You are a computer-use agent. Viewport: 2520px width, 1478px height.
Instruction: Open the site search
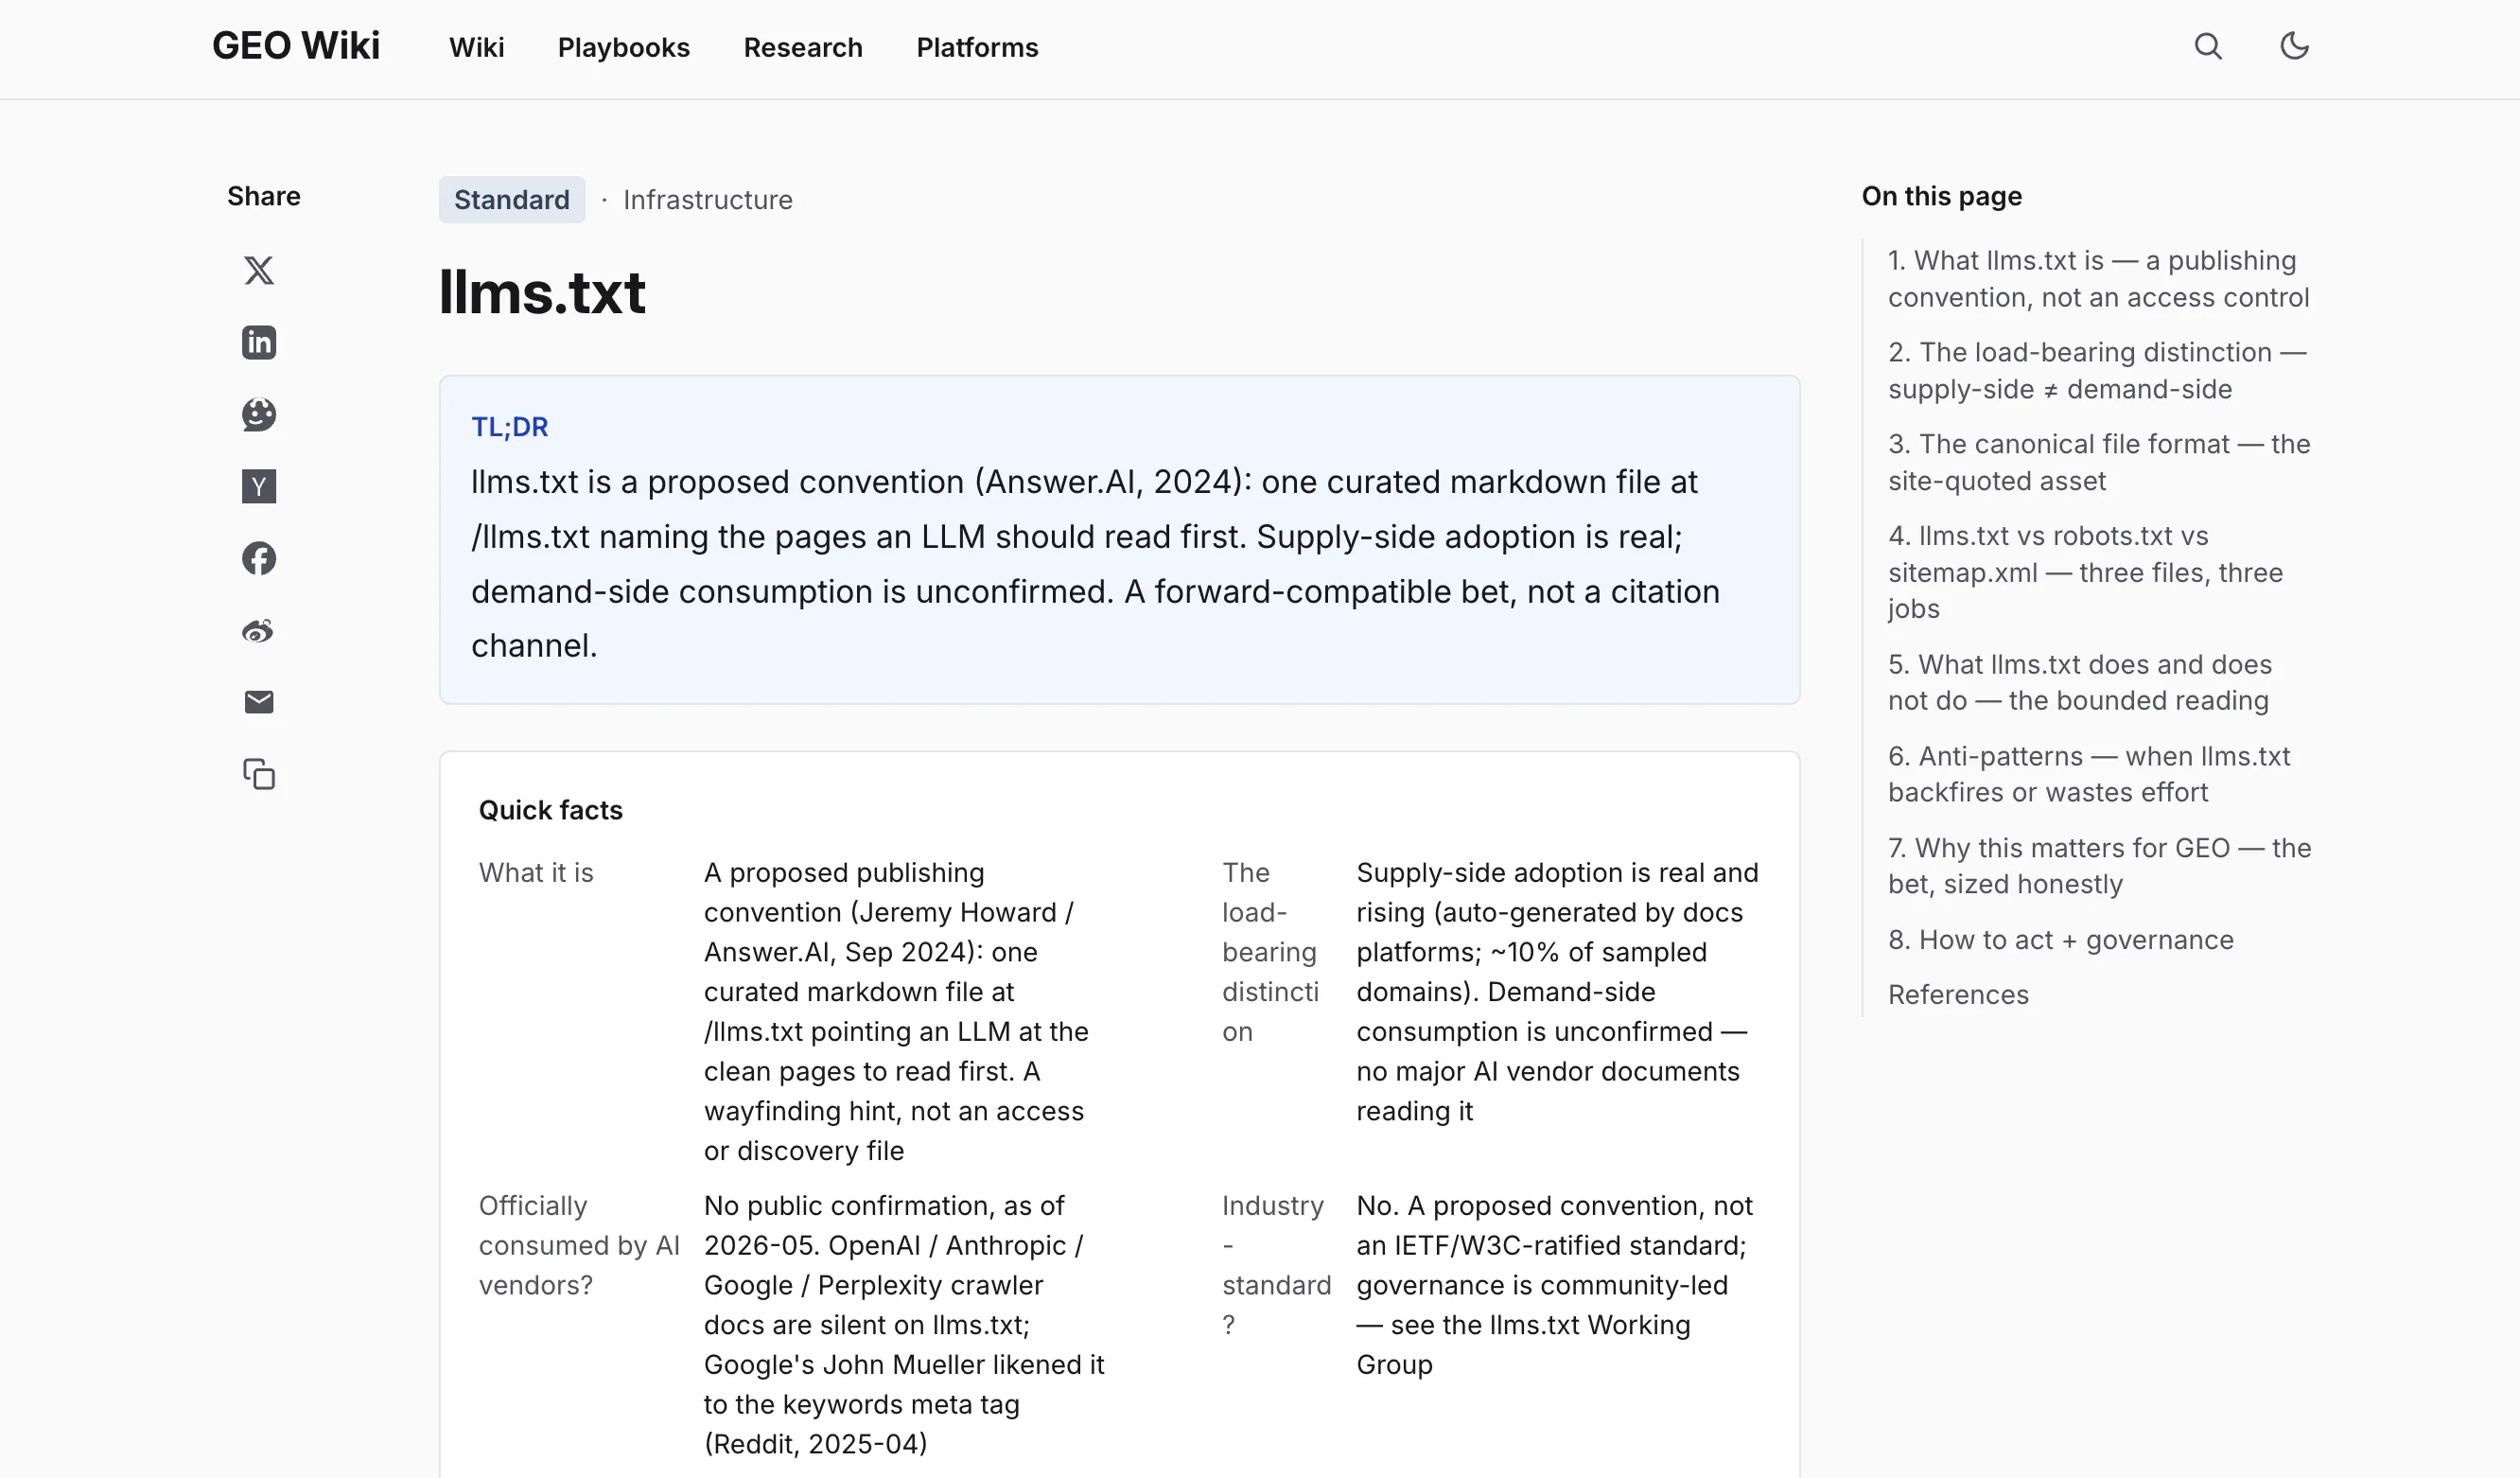tap(2208, 46)
